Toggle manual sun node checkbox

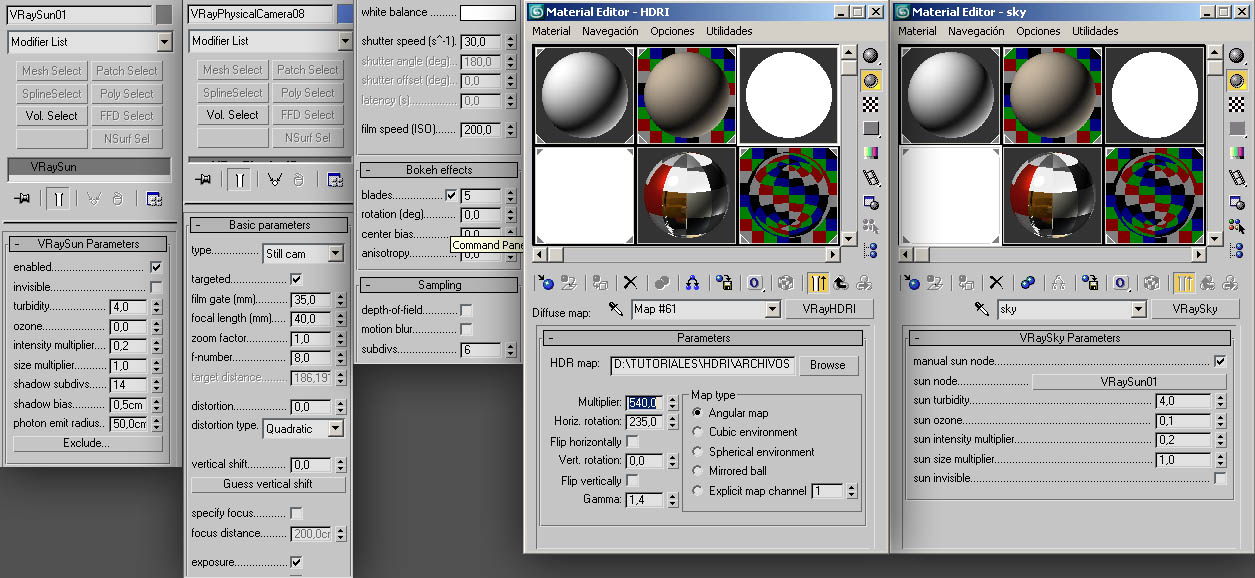tap(1220, 361)
